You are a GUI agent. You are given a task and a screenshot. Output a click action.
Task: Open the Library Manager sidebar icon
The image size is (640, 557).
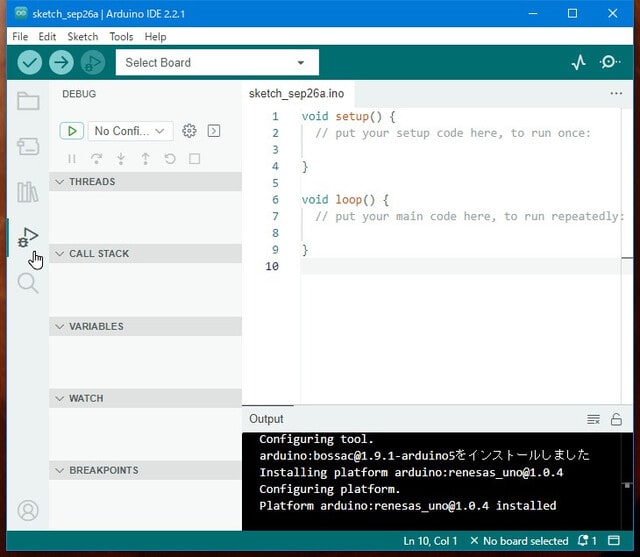tap(28, 192)
